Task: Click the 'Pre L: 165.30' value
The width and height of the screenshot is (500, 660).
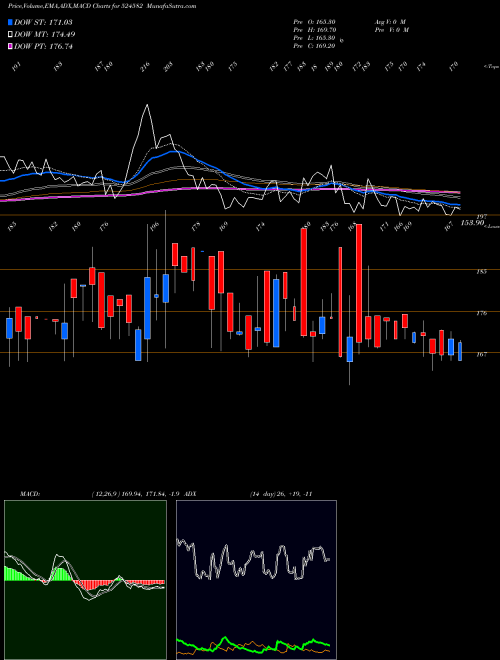Action: tap(314, 38)
